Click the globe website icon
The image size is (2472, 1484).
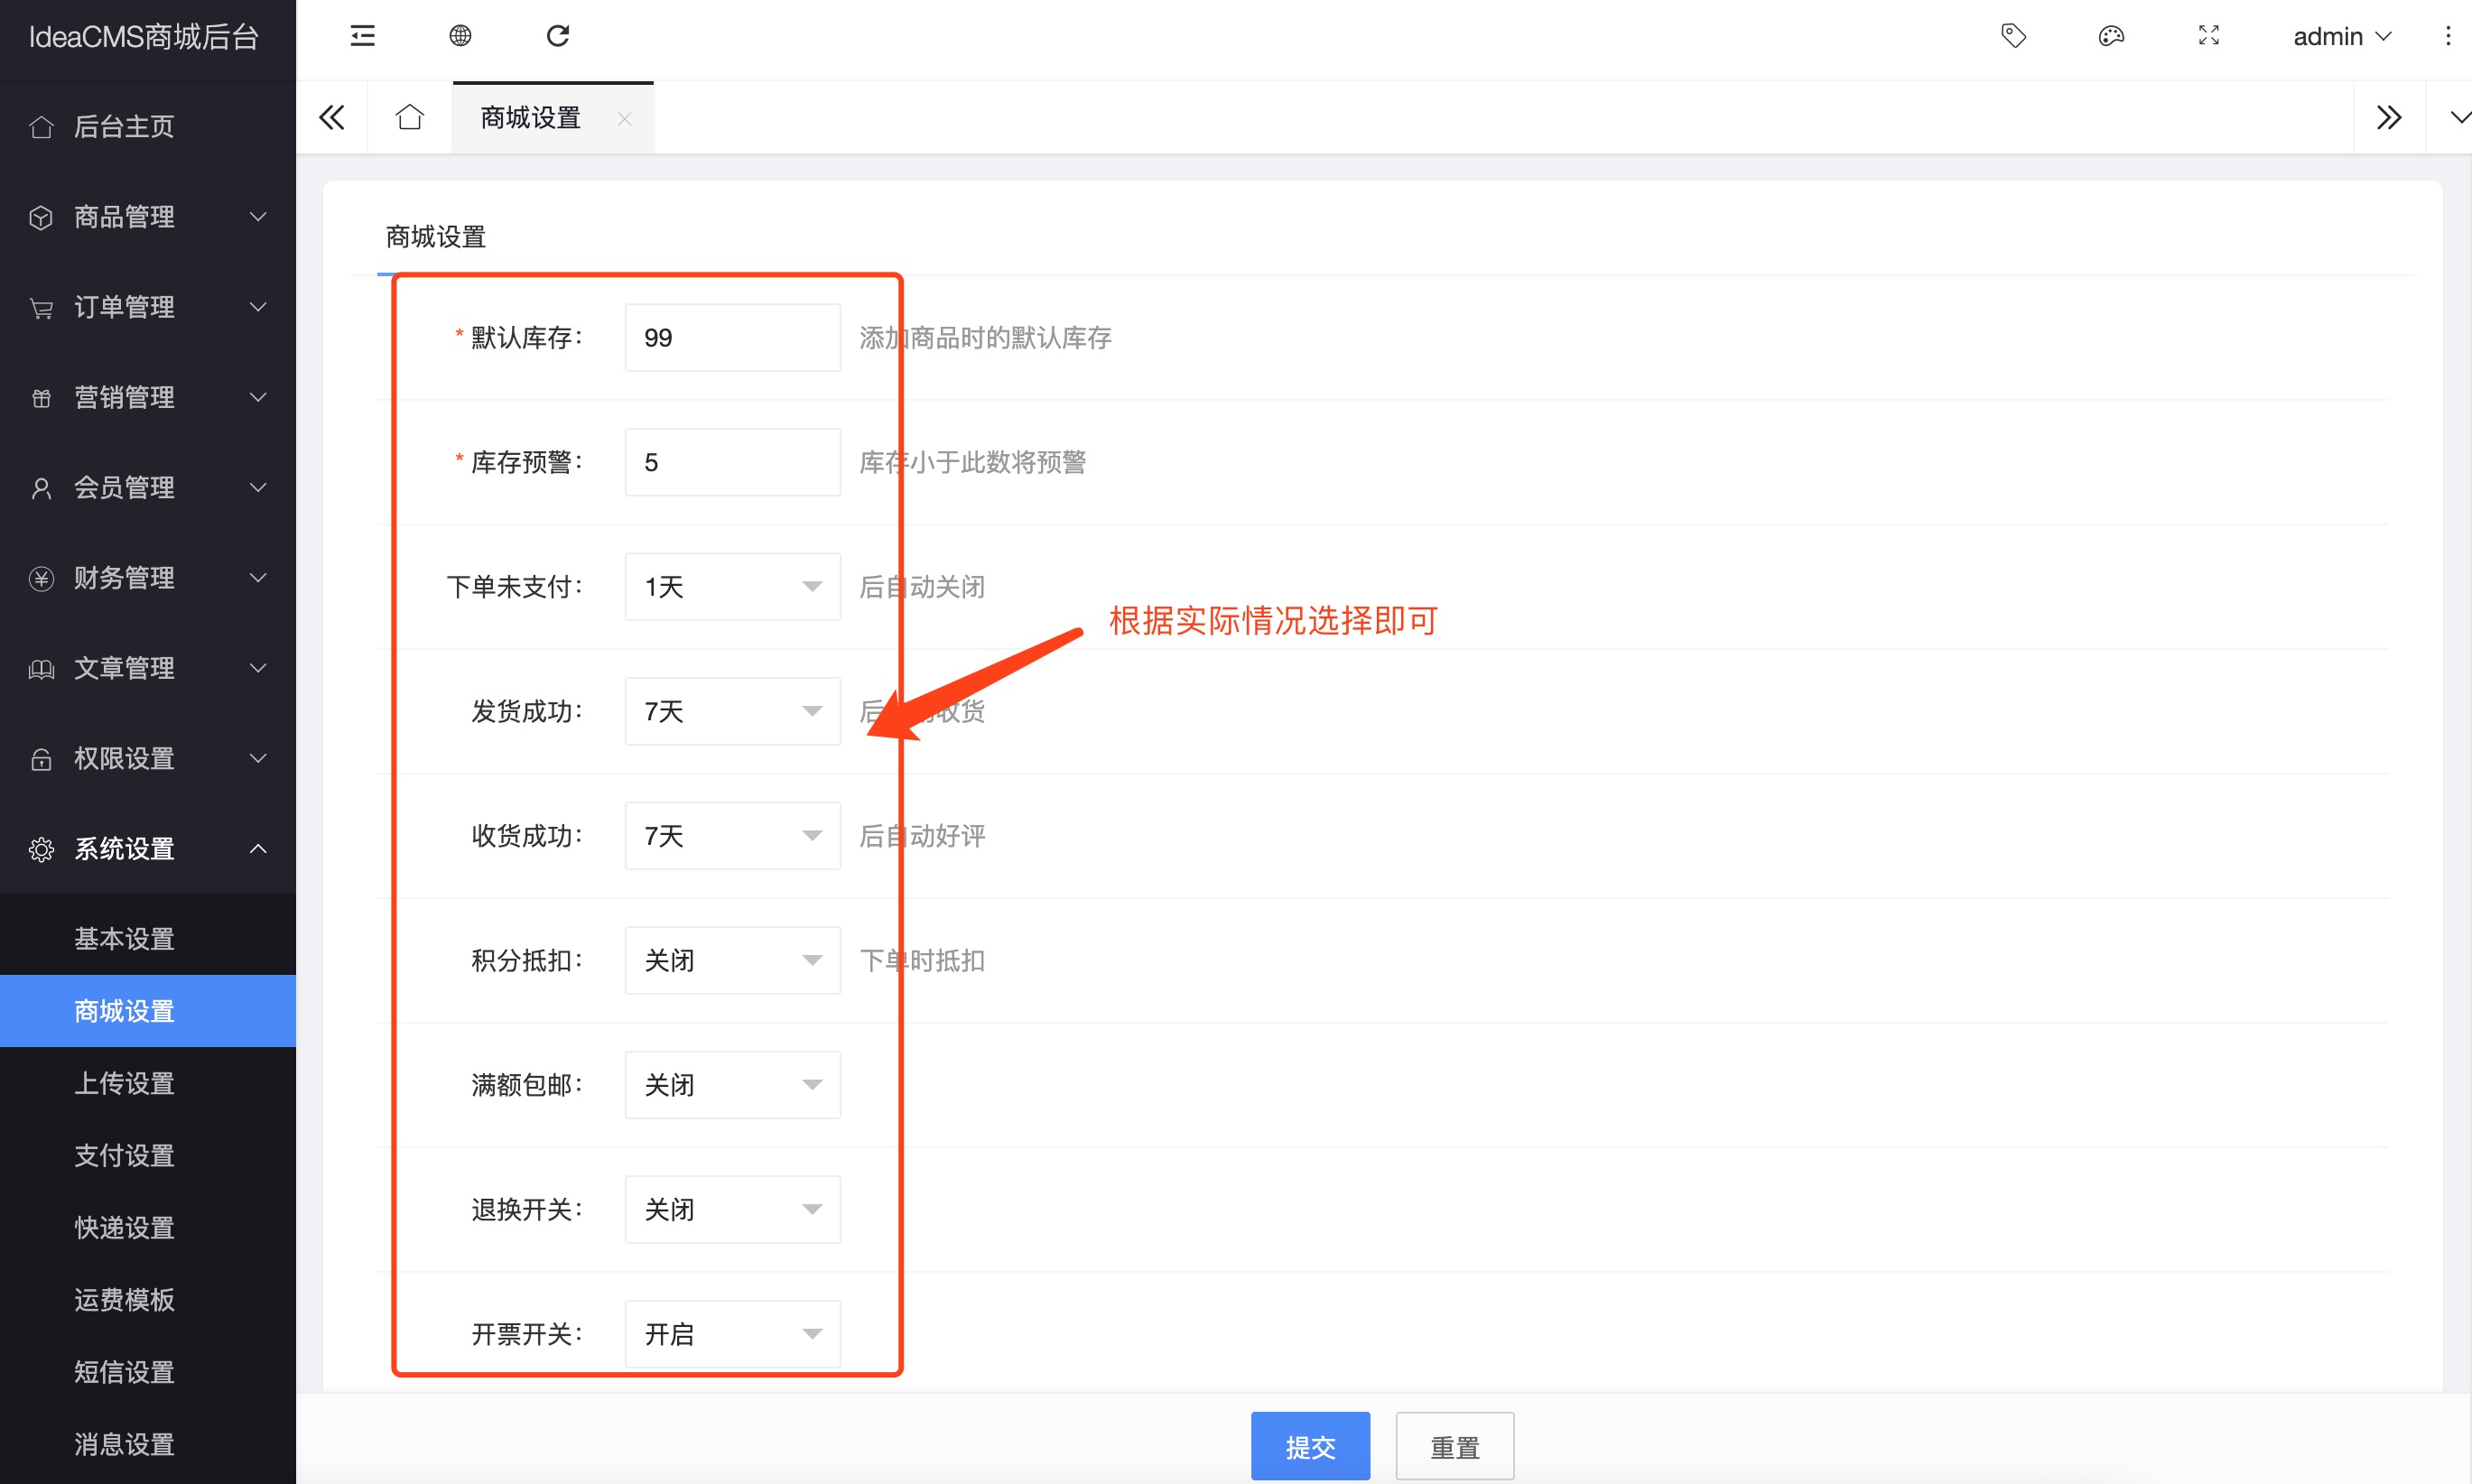pos(460,36)
